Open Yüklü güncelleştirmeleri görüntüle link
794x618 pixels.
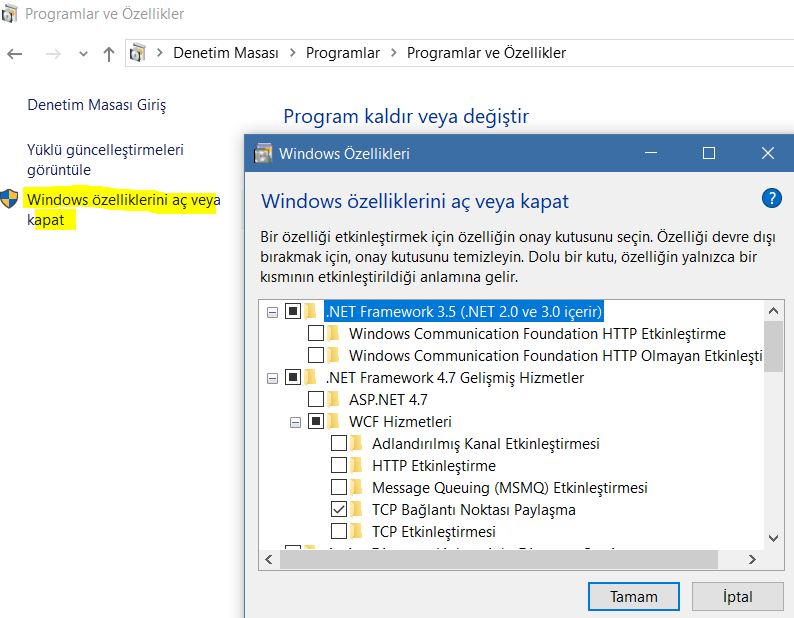[x=105, y=160]
